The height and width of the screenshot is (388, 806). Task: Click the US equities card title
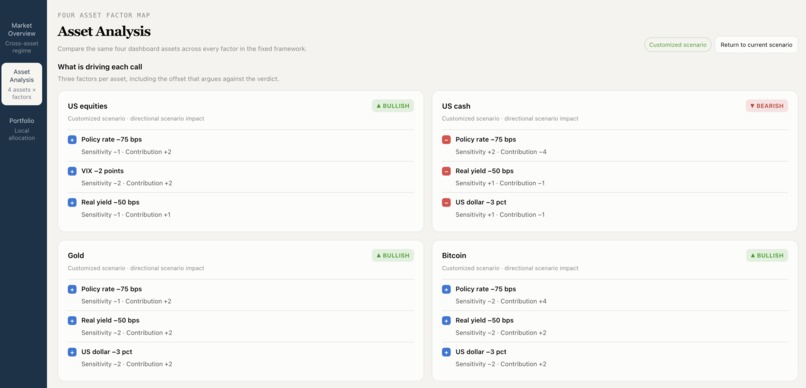pos(87,106)
